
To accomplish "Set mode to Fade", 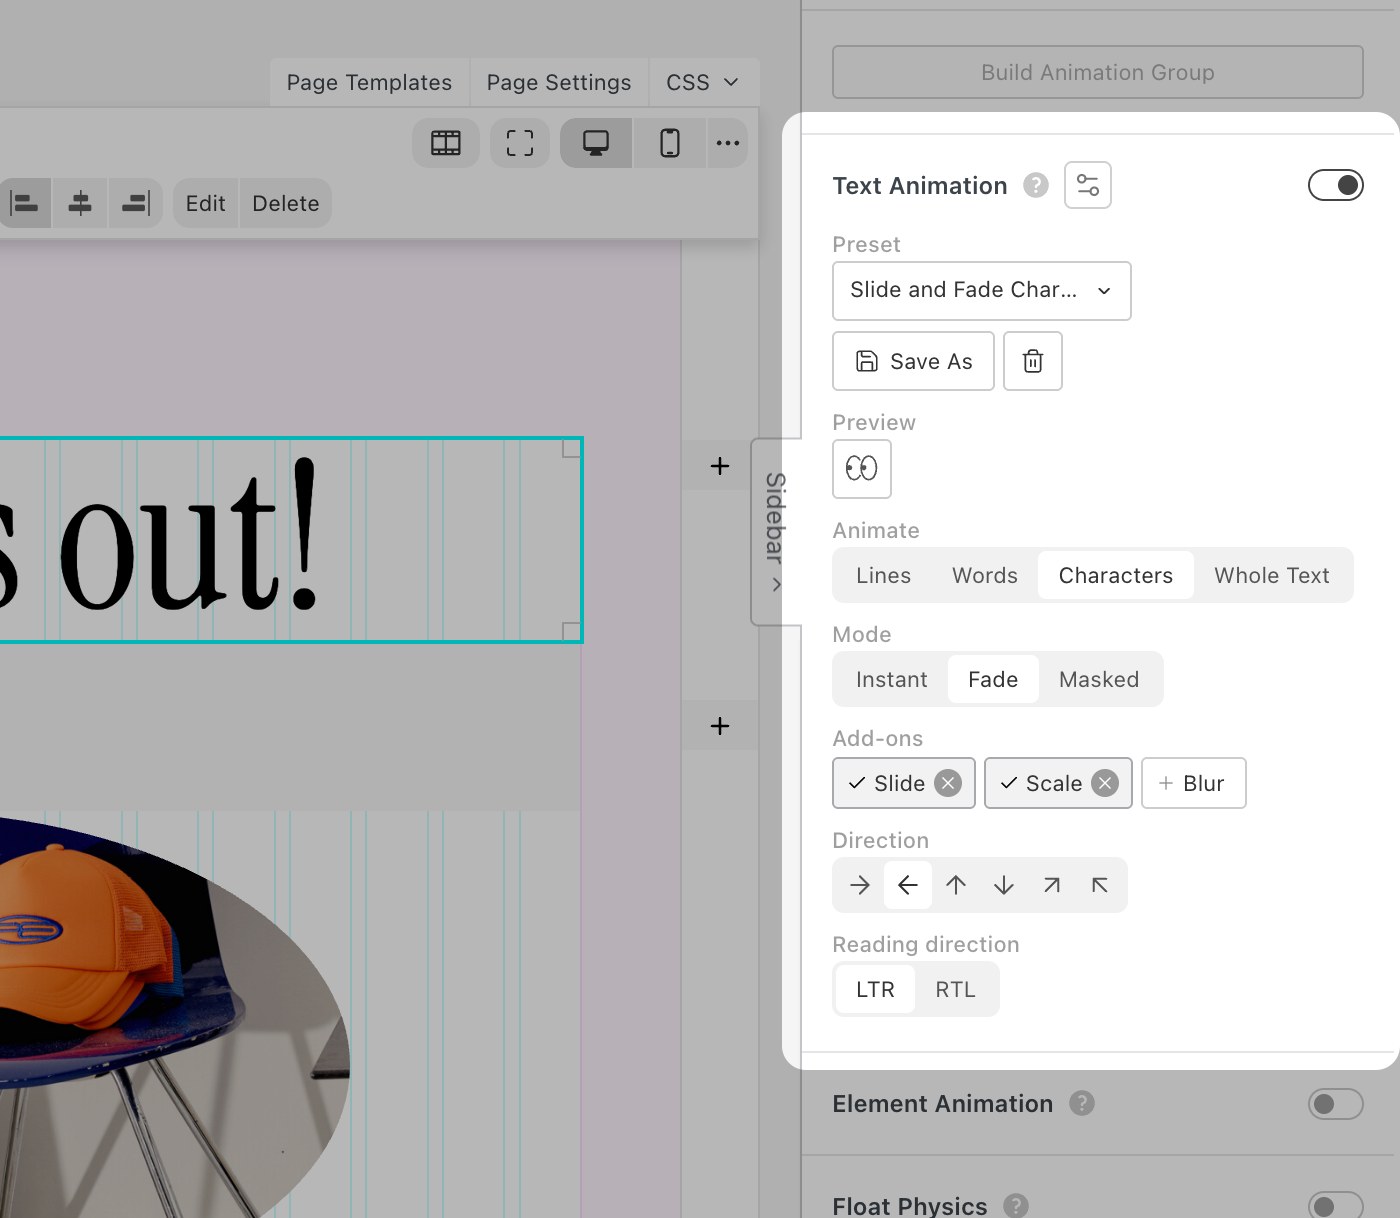I will coord(993,679).
